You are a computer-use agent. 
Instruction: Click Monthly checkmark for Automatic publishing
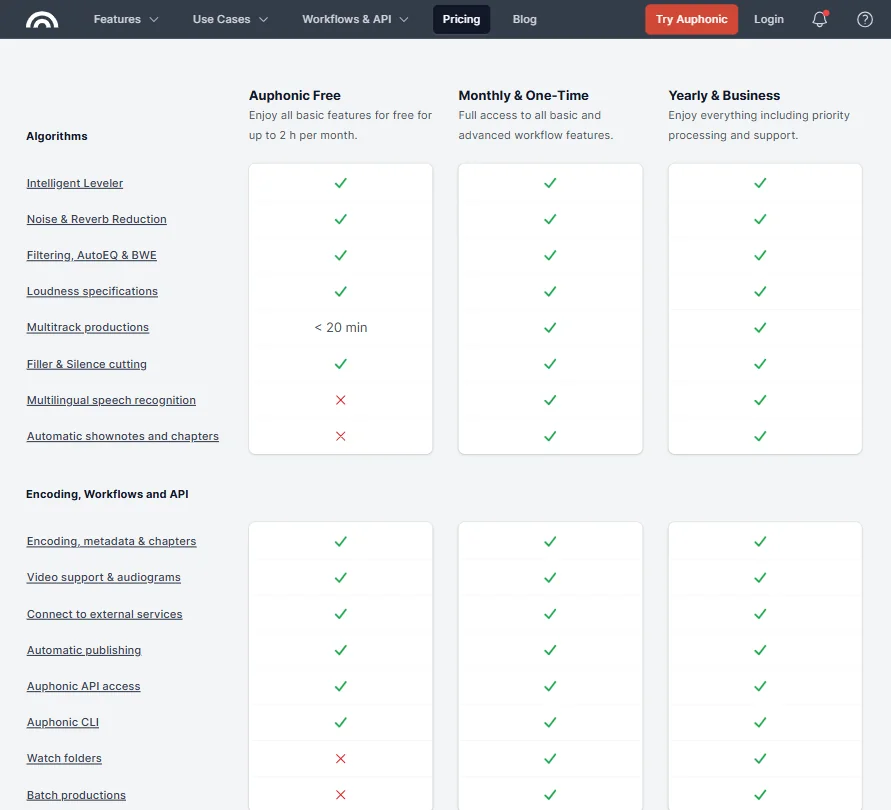pos(550,650)
